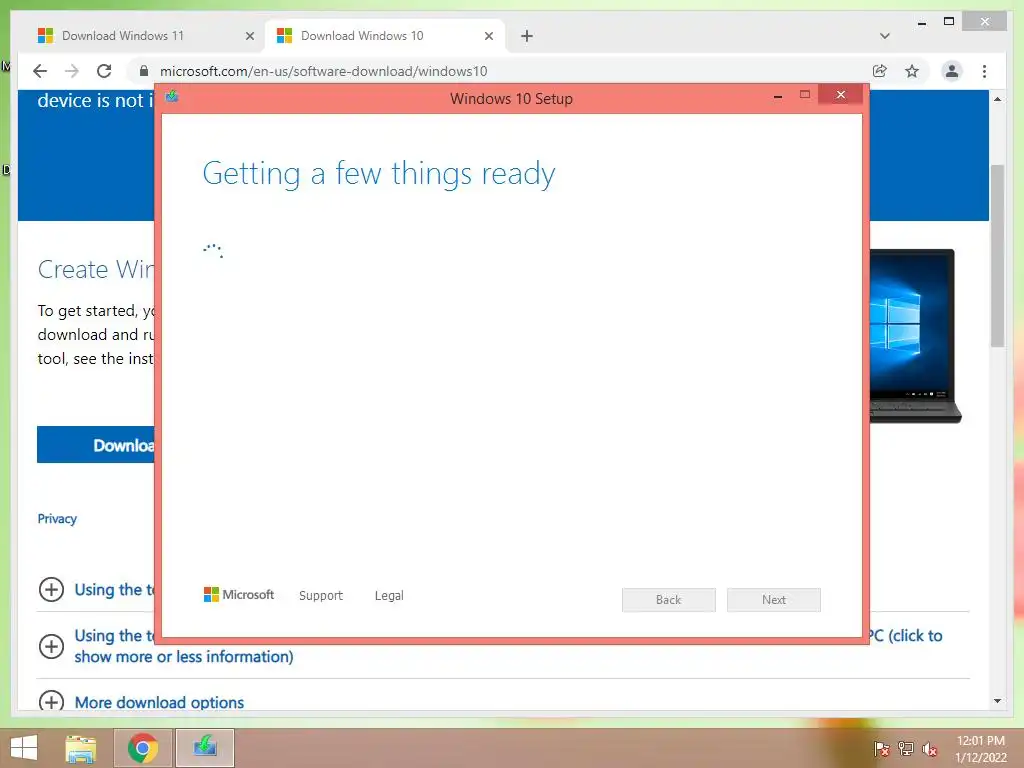1024x768 pixels.
Task: Select Windows 10 Setup taskbar icon
Action: [205, 748]
